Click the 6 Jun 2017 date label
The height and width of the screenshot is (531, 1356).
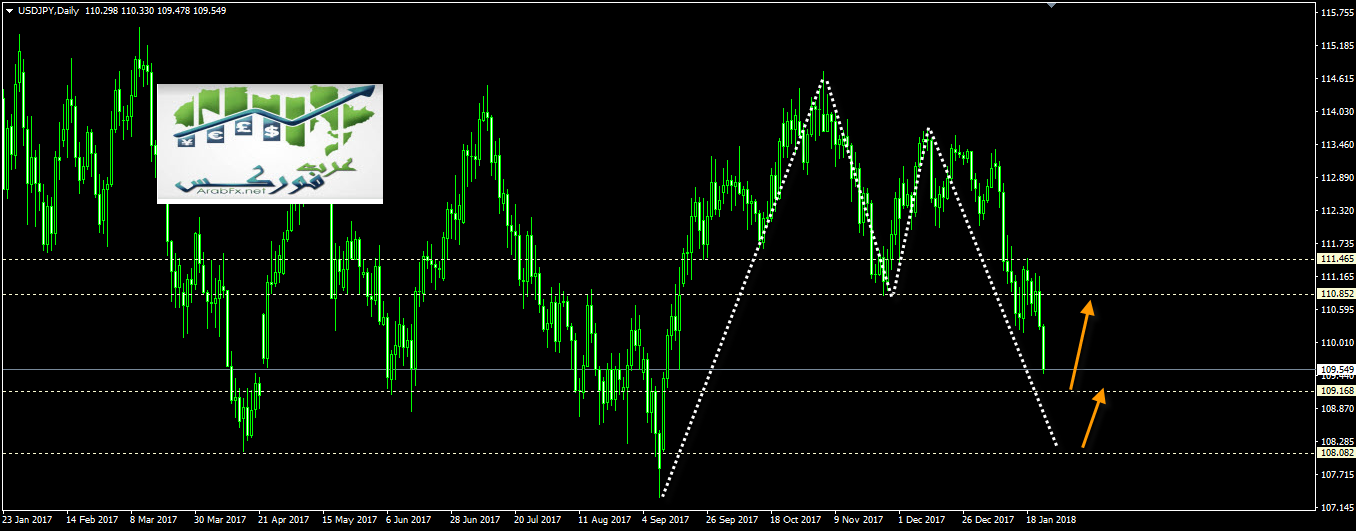[409, 521]
